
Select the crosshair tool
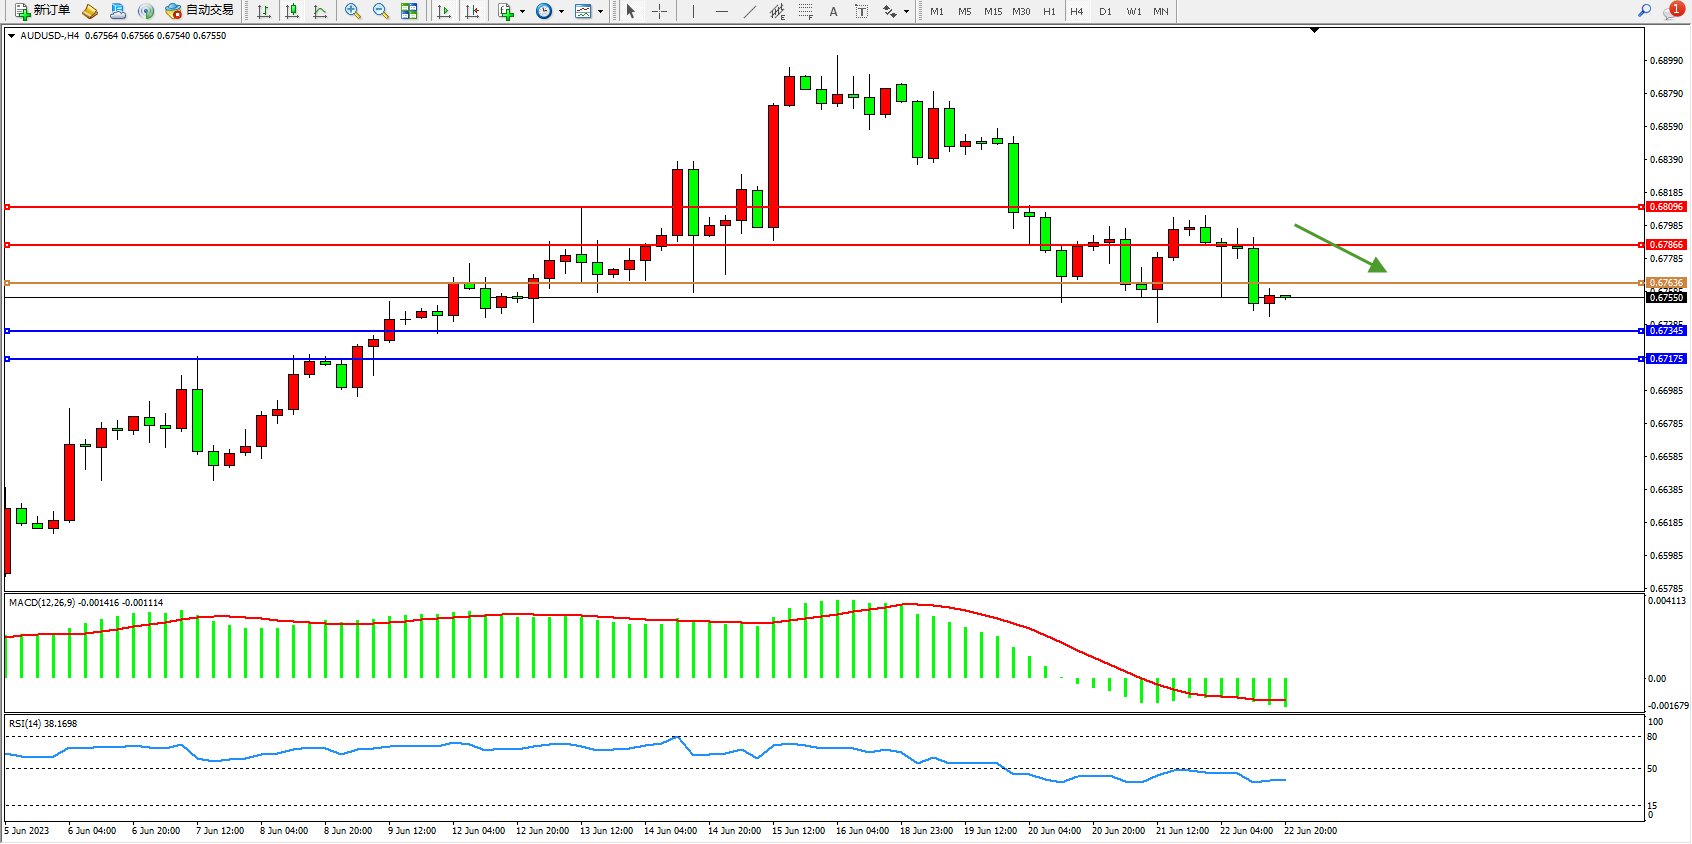[659, 11]
